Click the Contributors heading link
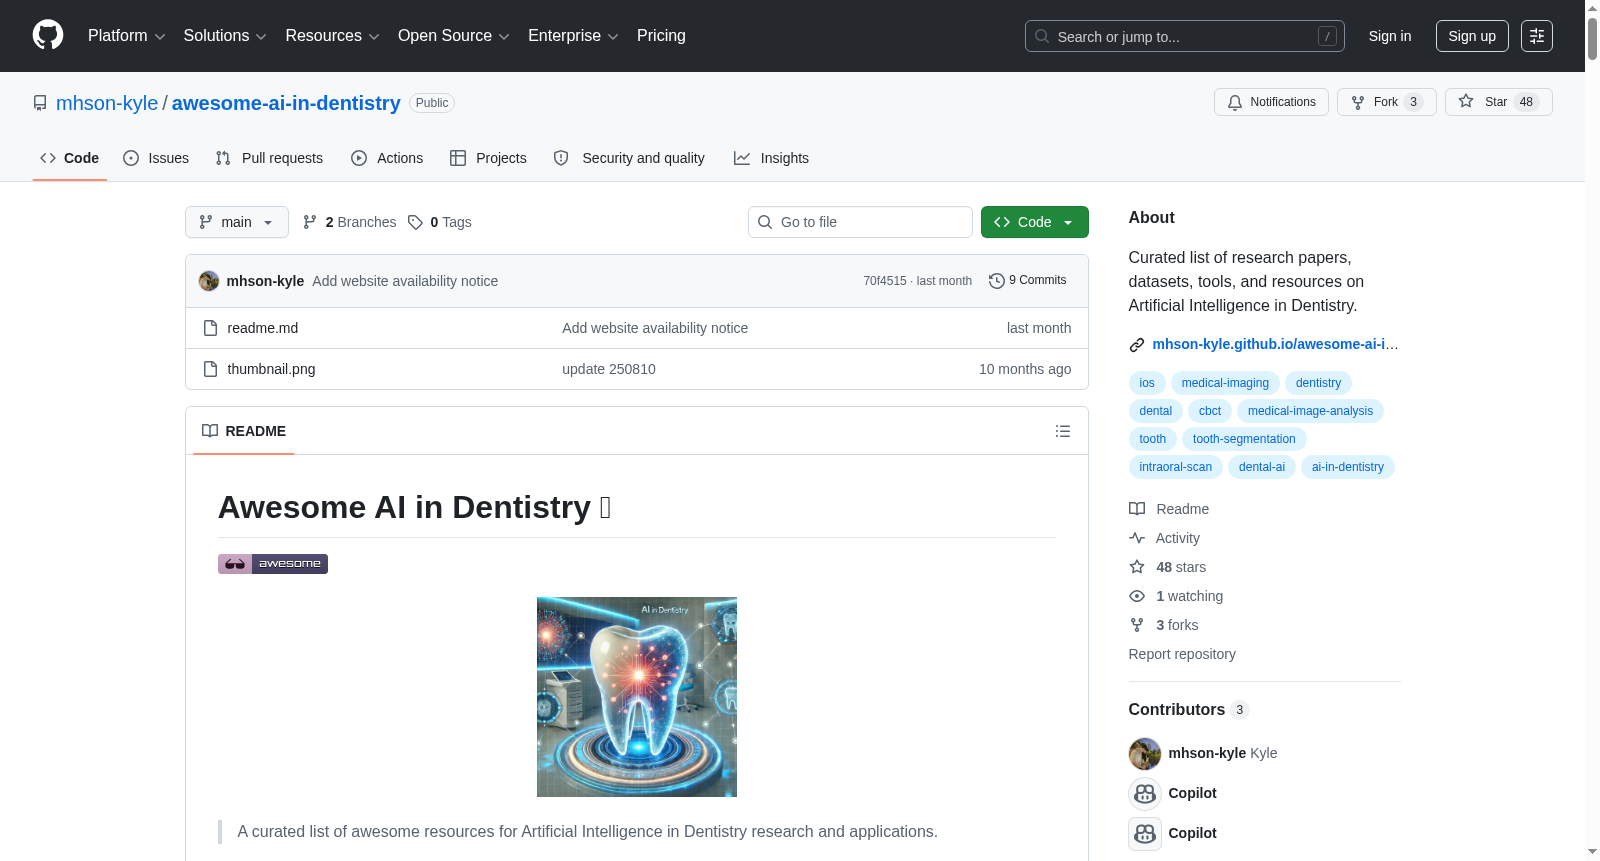Screen dimensions: 1600x861 [1189, 709]
